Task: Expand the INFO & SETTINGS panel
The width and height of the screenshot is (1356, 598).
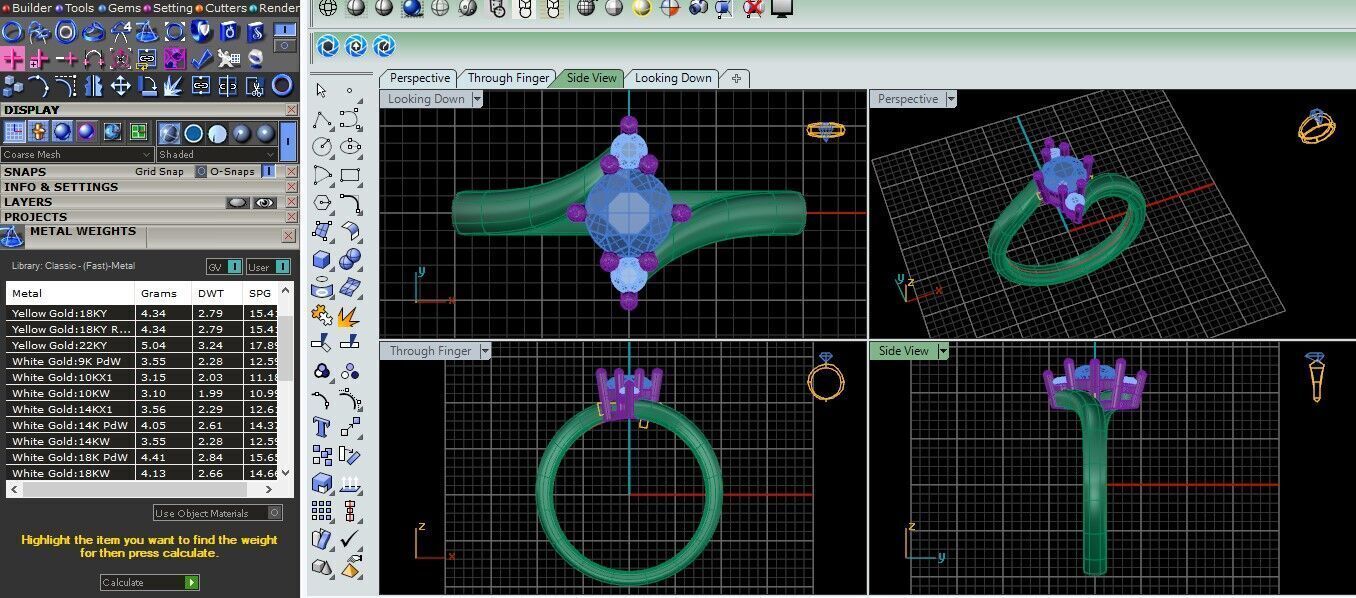Action: tap(61, 187)
